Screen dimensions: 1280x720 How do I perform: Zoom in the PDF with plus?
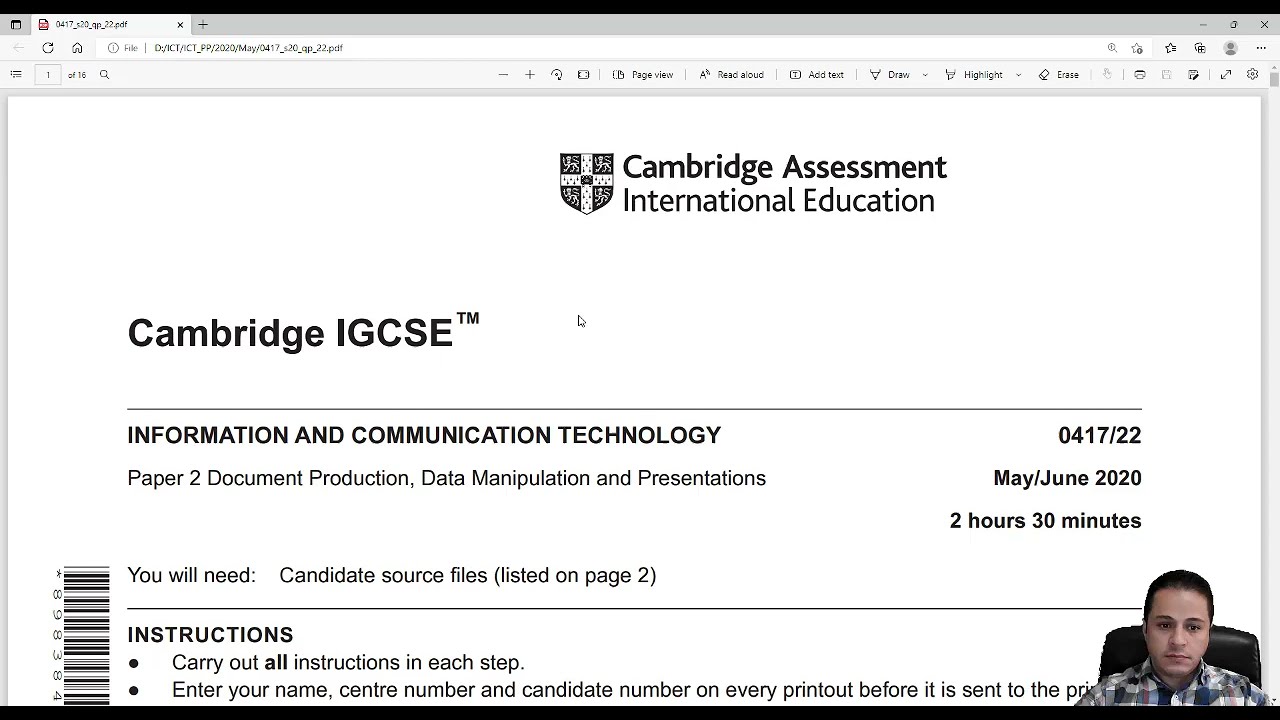(x=530, y=75)
